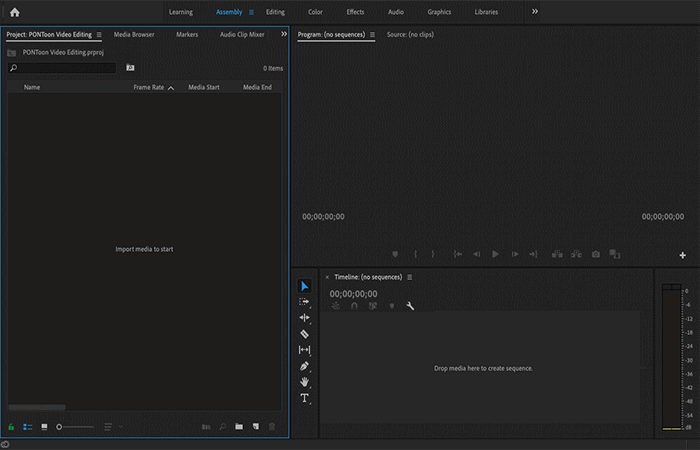Screen dimensions: 700x450
Task: Switch Project panel to List View
Action: pos(28,427)
